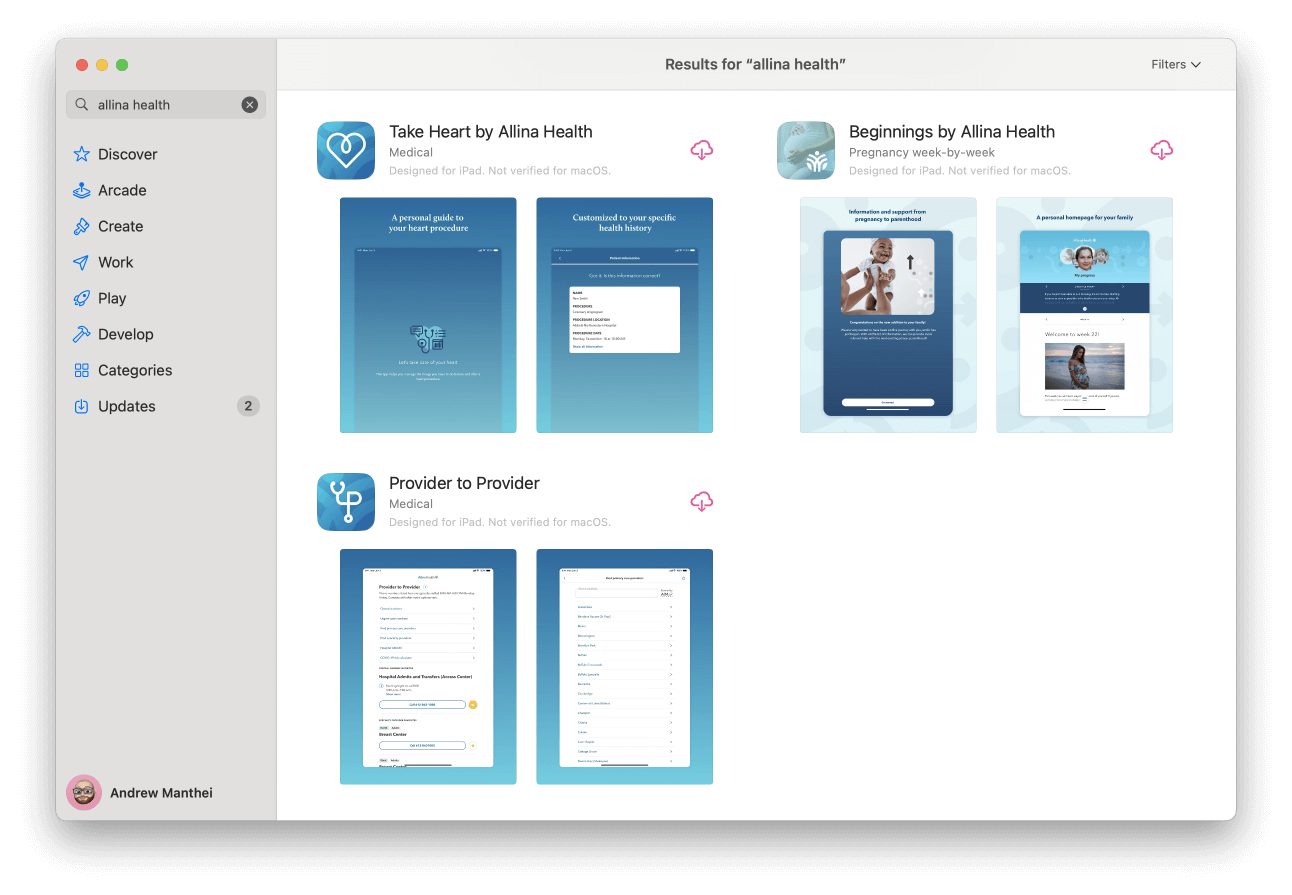The image size is (1292, 895).
Task: Open the Provider to Provider app icon
Action: [x=346, y=502]
